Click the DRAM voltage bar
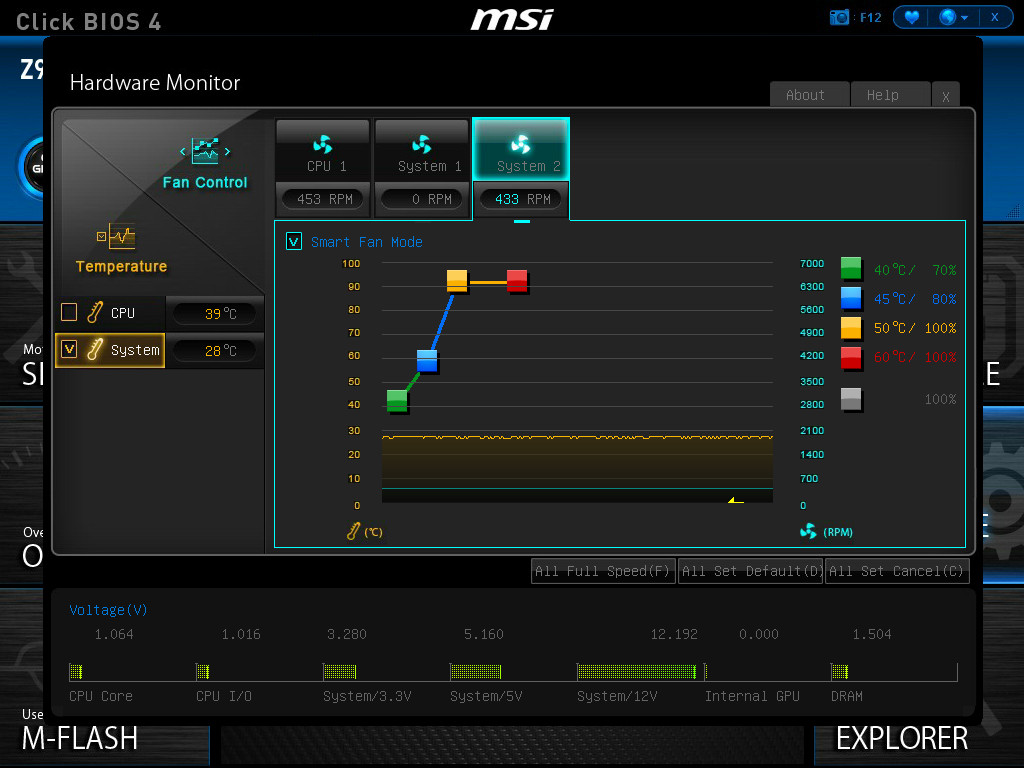Screen dimensions: 1024x768 point(840,671)
